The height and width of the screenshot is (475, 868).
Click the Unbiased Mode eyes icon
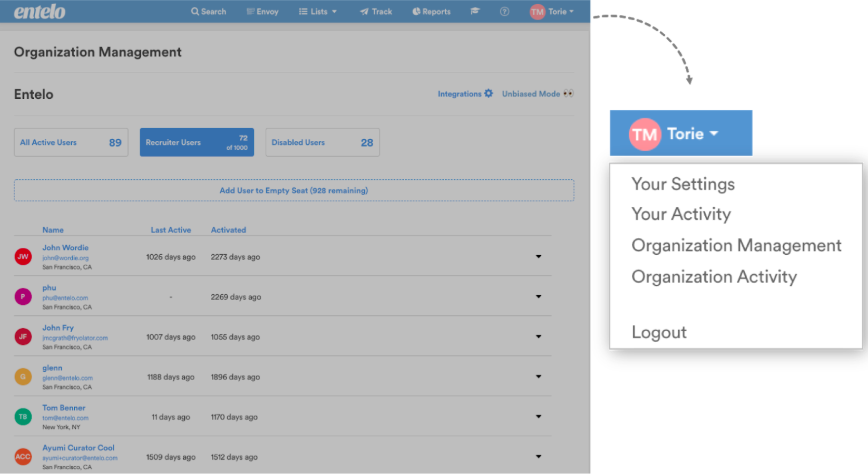click(568, 94)
